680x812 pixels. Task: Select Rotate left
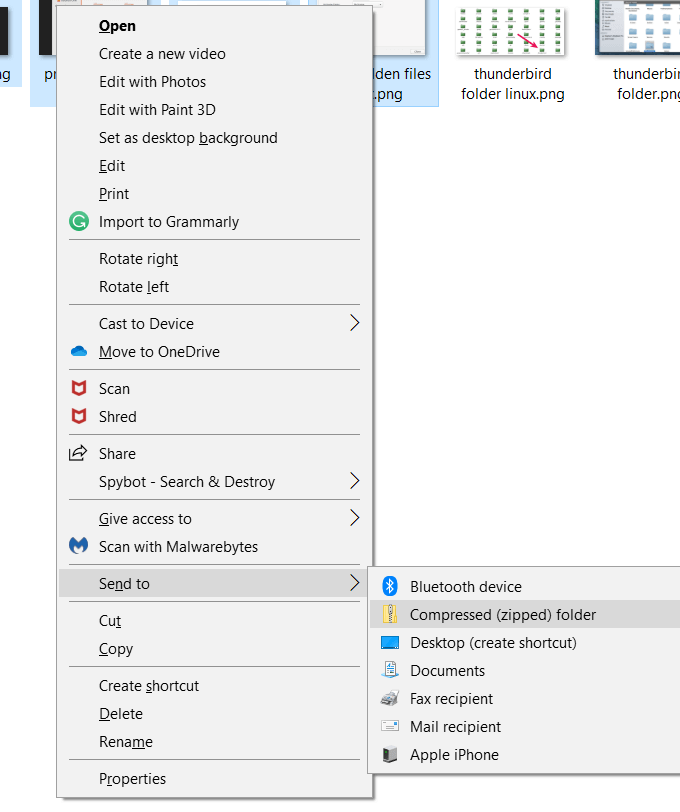(x=214, y=287)
